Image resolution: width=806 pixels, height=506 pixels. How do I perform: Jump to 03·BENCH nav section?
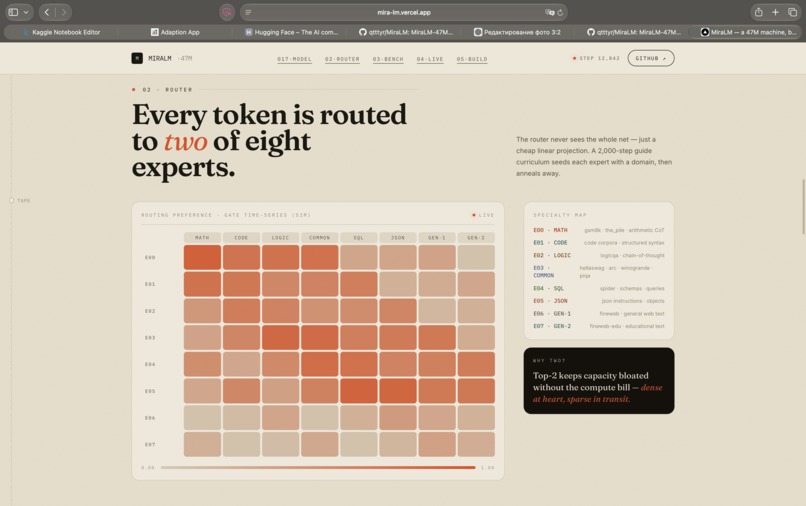[388, 59]
